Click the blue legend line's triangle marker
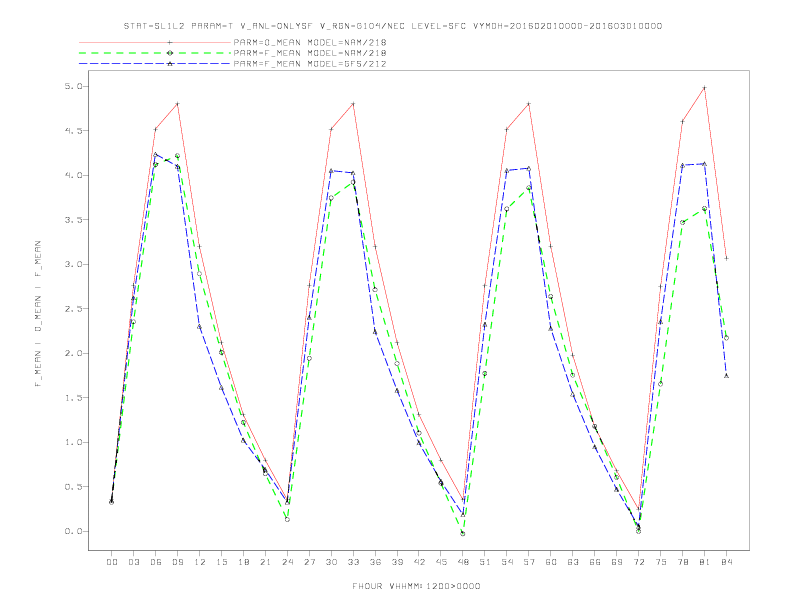 click(x=170, y=64)
